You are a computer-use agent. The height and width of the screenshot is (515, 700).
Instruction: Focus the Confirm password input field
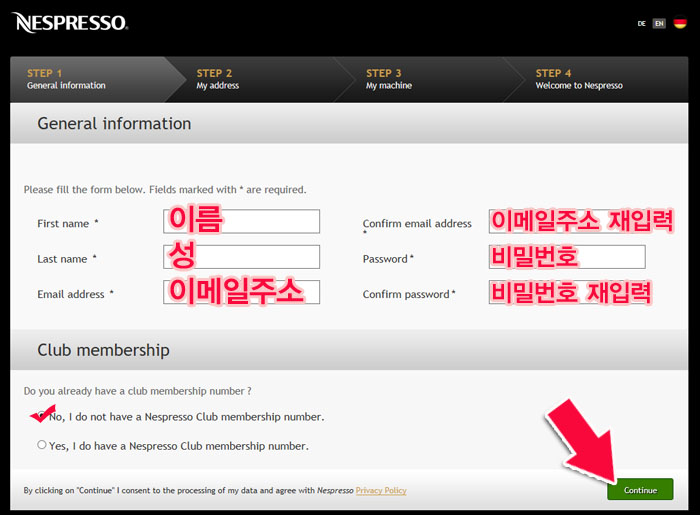[x=567, y=292]
